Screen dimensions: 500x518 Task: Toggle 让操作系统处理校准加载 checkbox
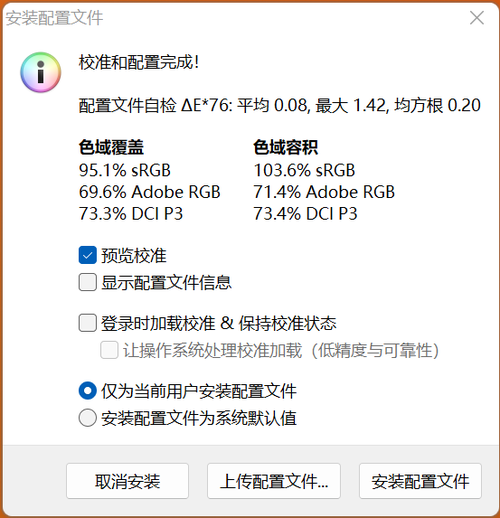pos(109,350)
